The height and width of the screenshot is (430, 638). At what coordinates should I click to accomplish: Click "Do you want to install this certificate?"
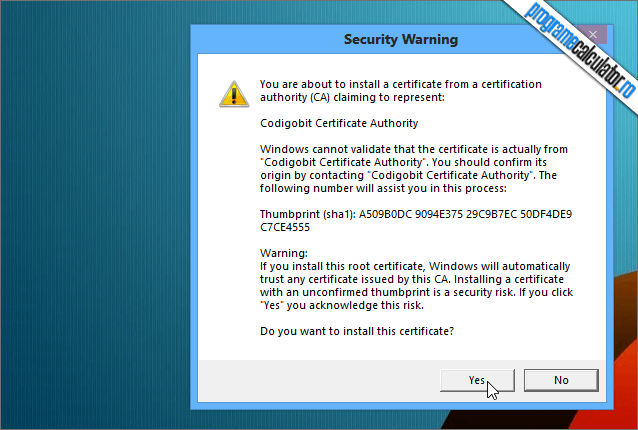[357, 331]
